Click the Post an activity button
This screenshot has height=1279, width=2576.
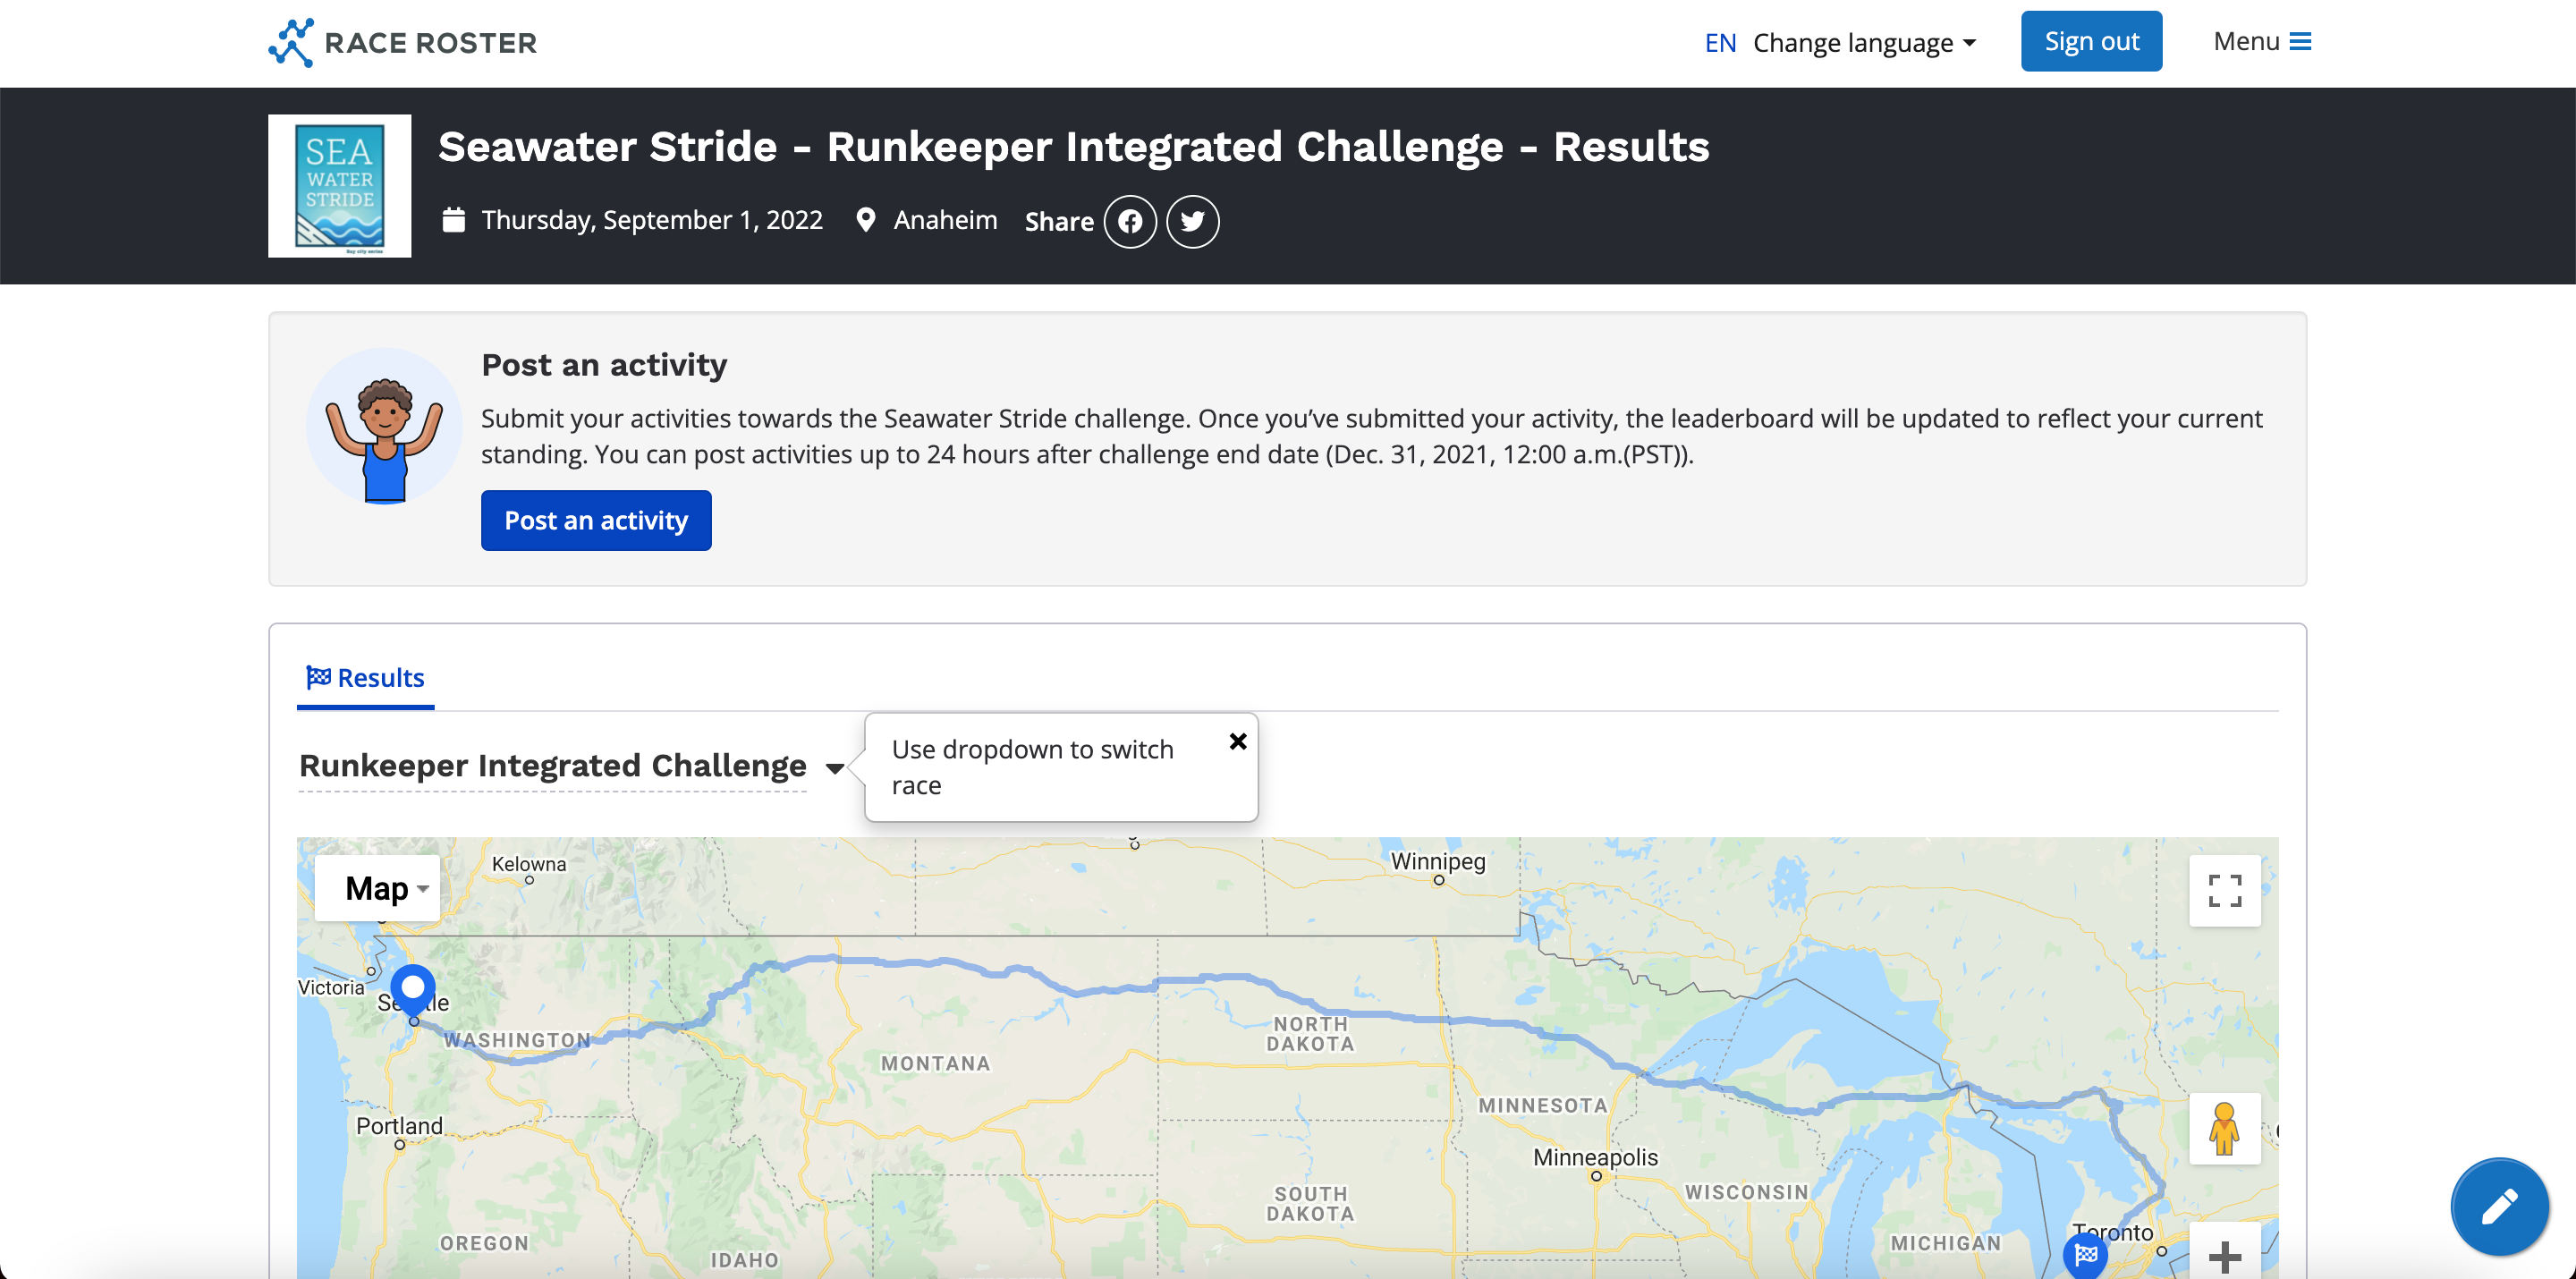[597, 521]
